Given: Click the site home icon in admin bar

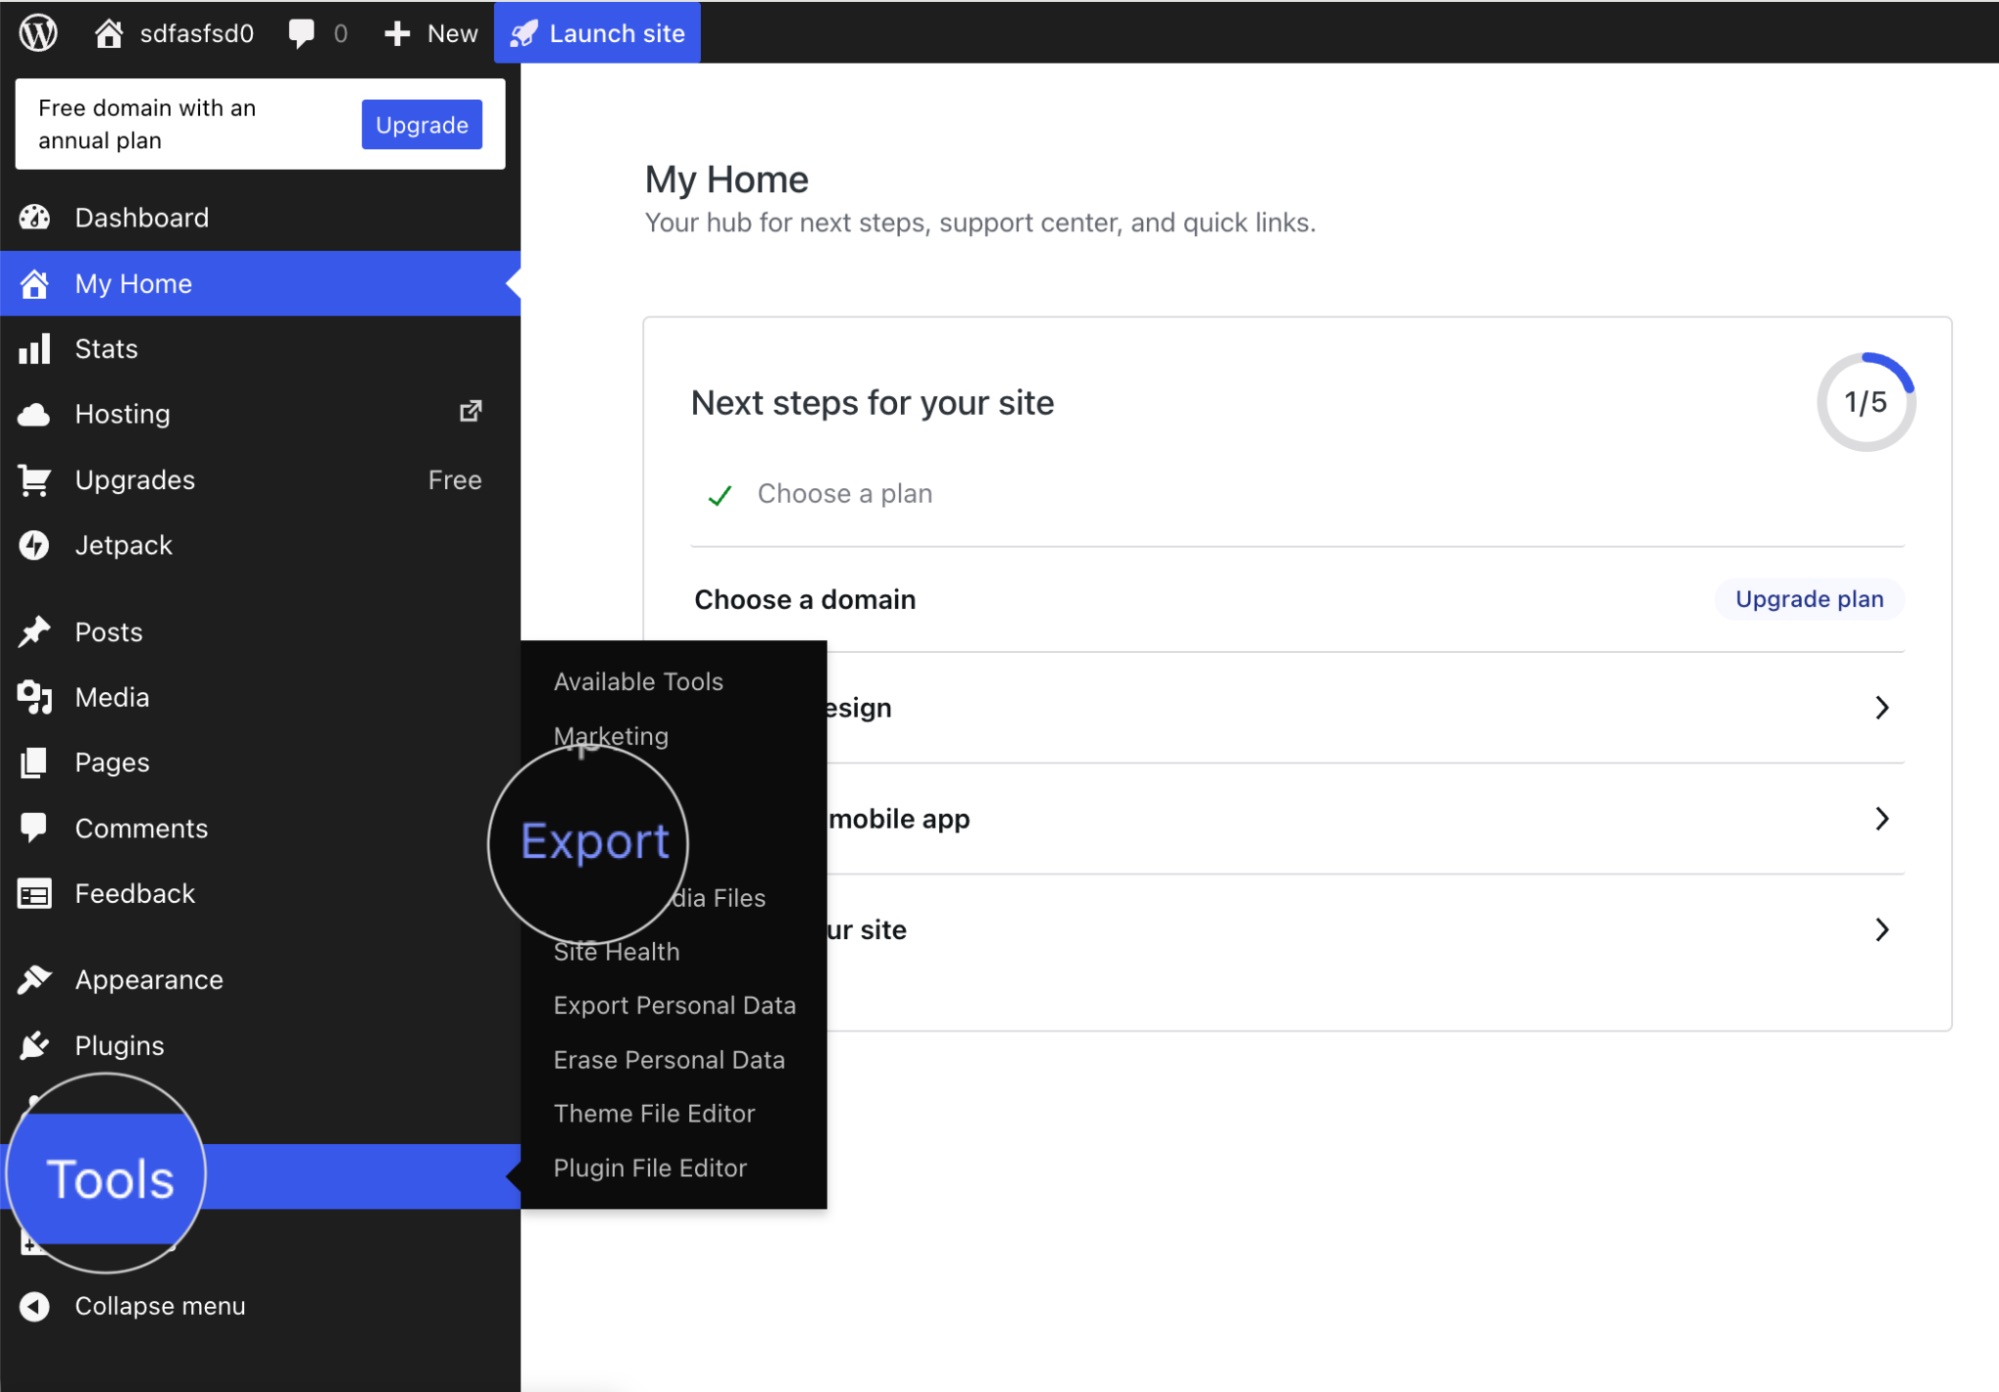Looking at the screenshot, I should (x=108, y=33).
